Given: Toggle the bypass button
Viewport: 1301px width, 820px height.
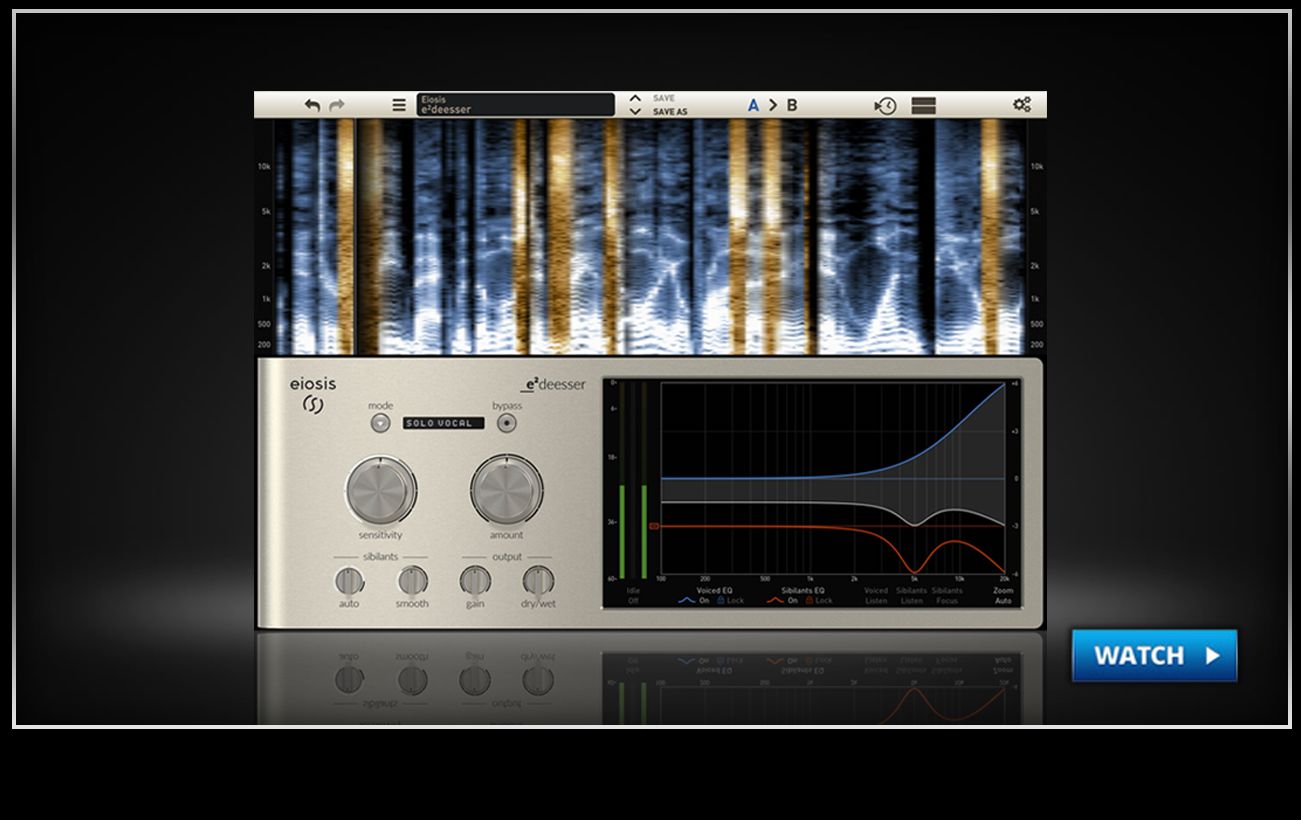Looking at the screenshot, I should tap(508, 424).
